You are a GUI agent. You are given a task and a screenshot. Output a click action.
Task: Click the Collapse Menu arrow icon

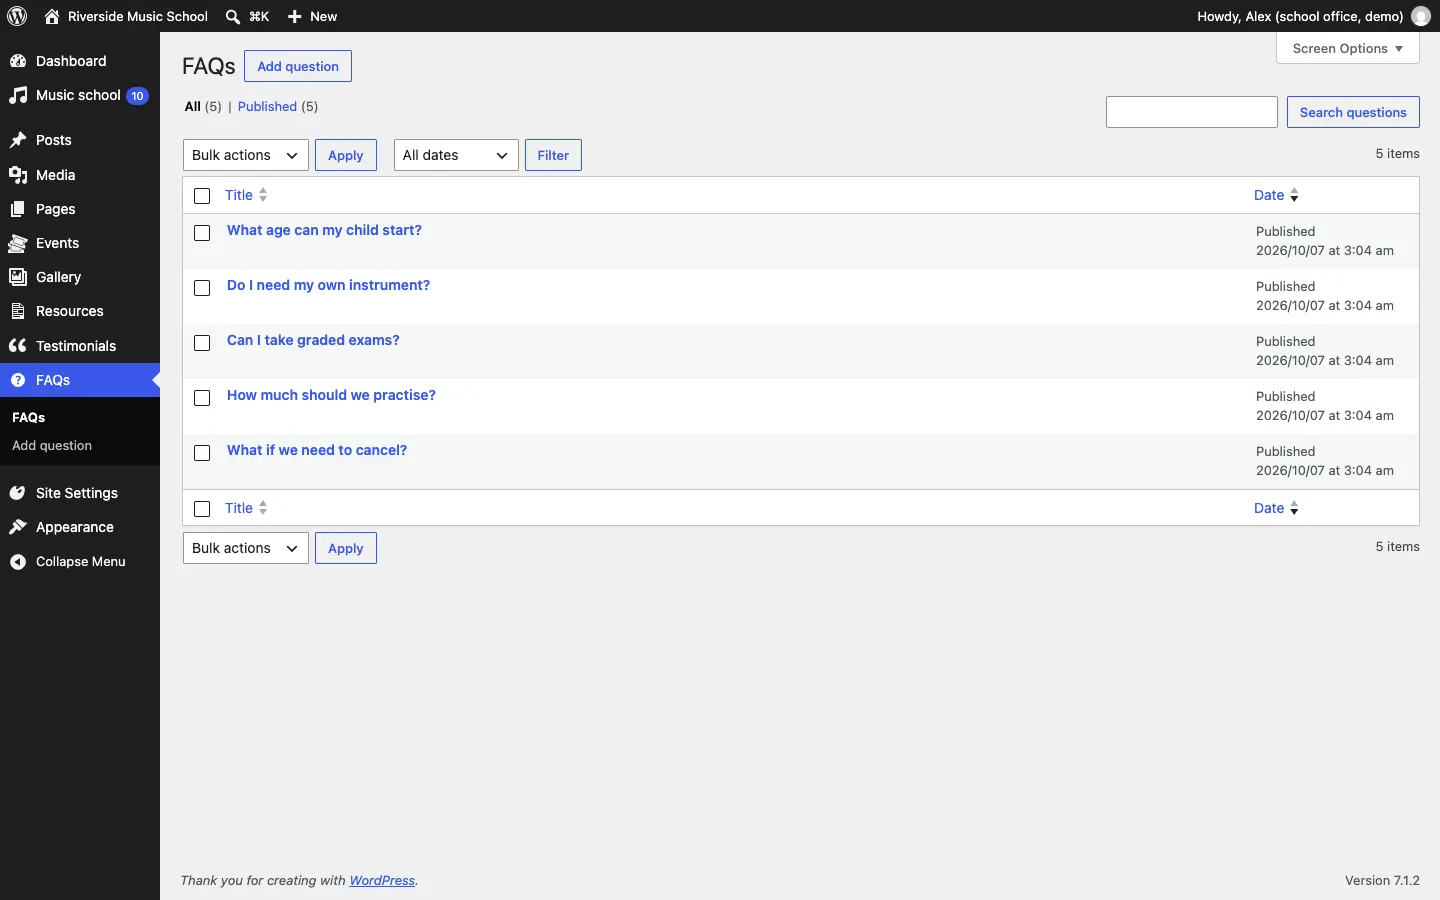coord(18,562)
